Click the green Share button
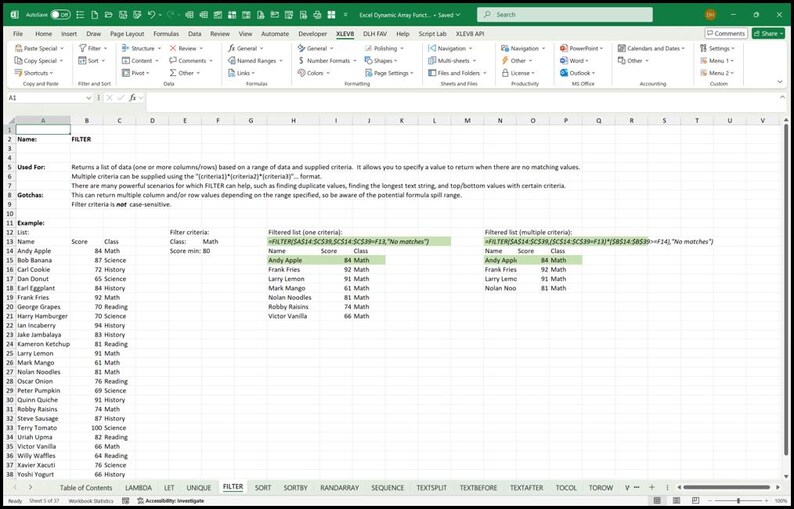 tap(768, 33)
